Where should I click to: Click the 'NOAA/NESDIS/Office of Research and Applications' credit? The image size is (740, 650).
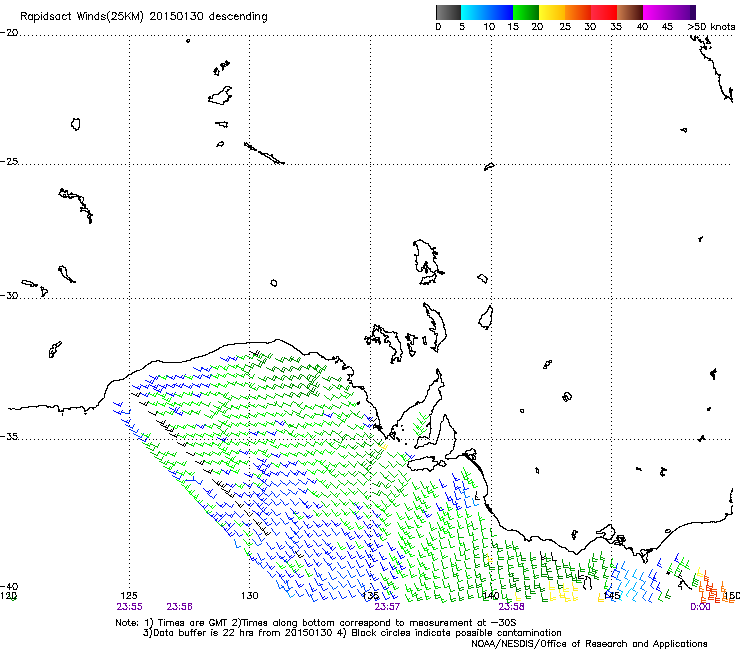tap(589, 644)
